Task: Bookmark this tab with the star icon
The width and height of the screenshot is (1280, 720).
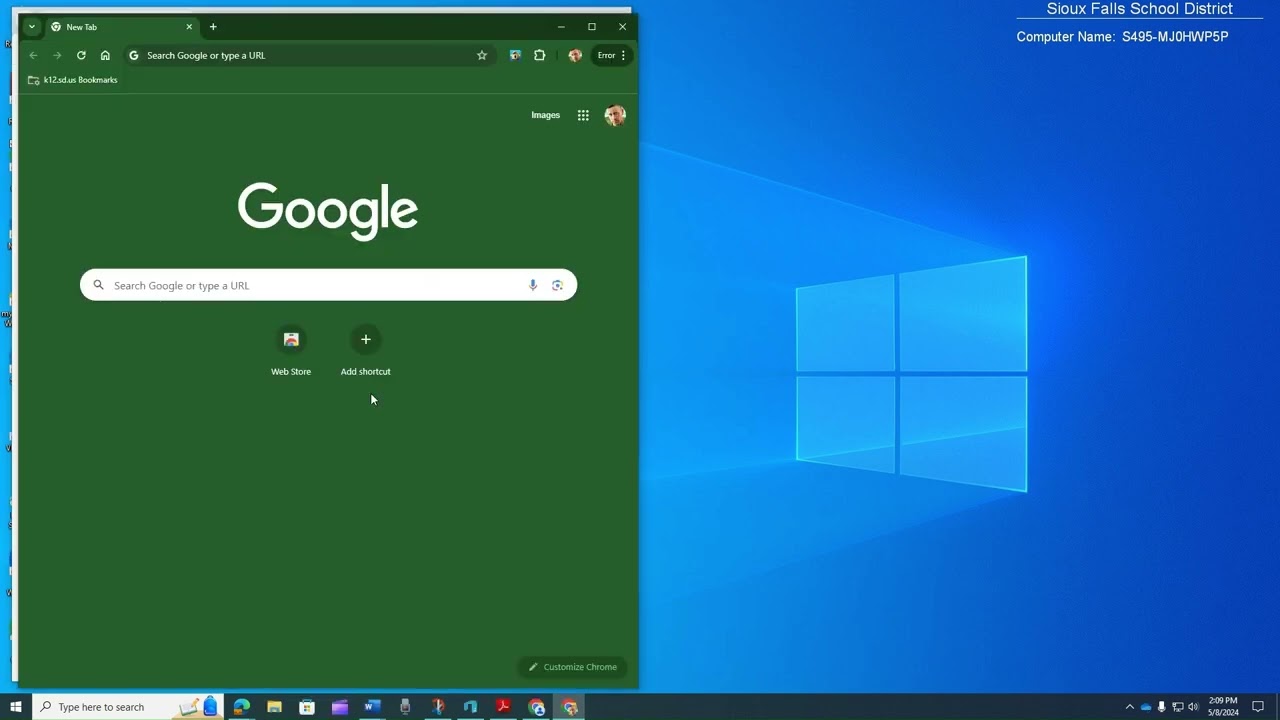Action: click(x=482, y=55)
